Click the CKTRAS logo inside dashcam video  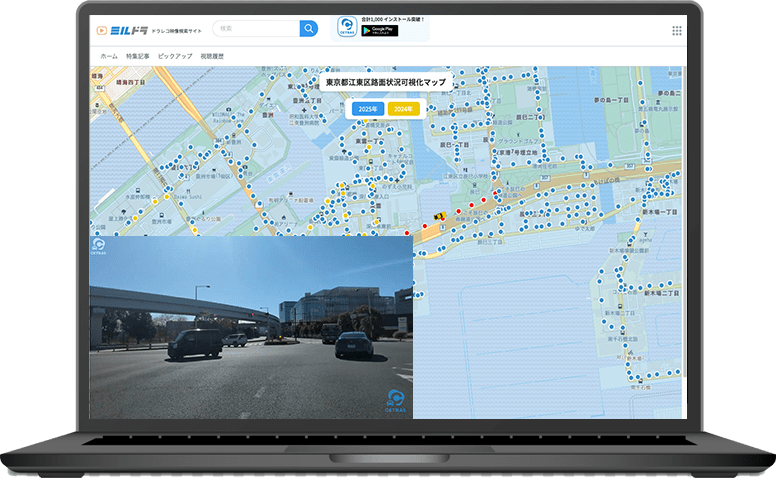[x=395, y=400]
